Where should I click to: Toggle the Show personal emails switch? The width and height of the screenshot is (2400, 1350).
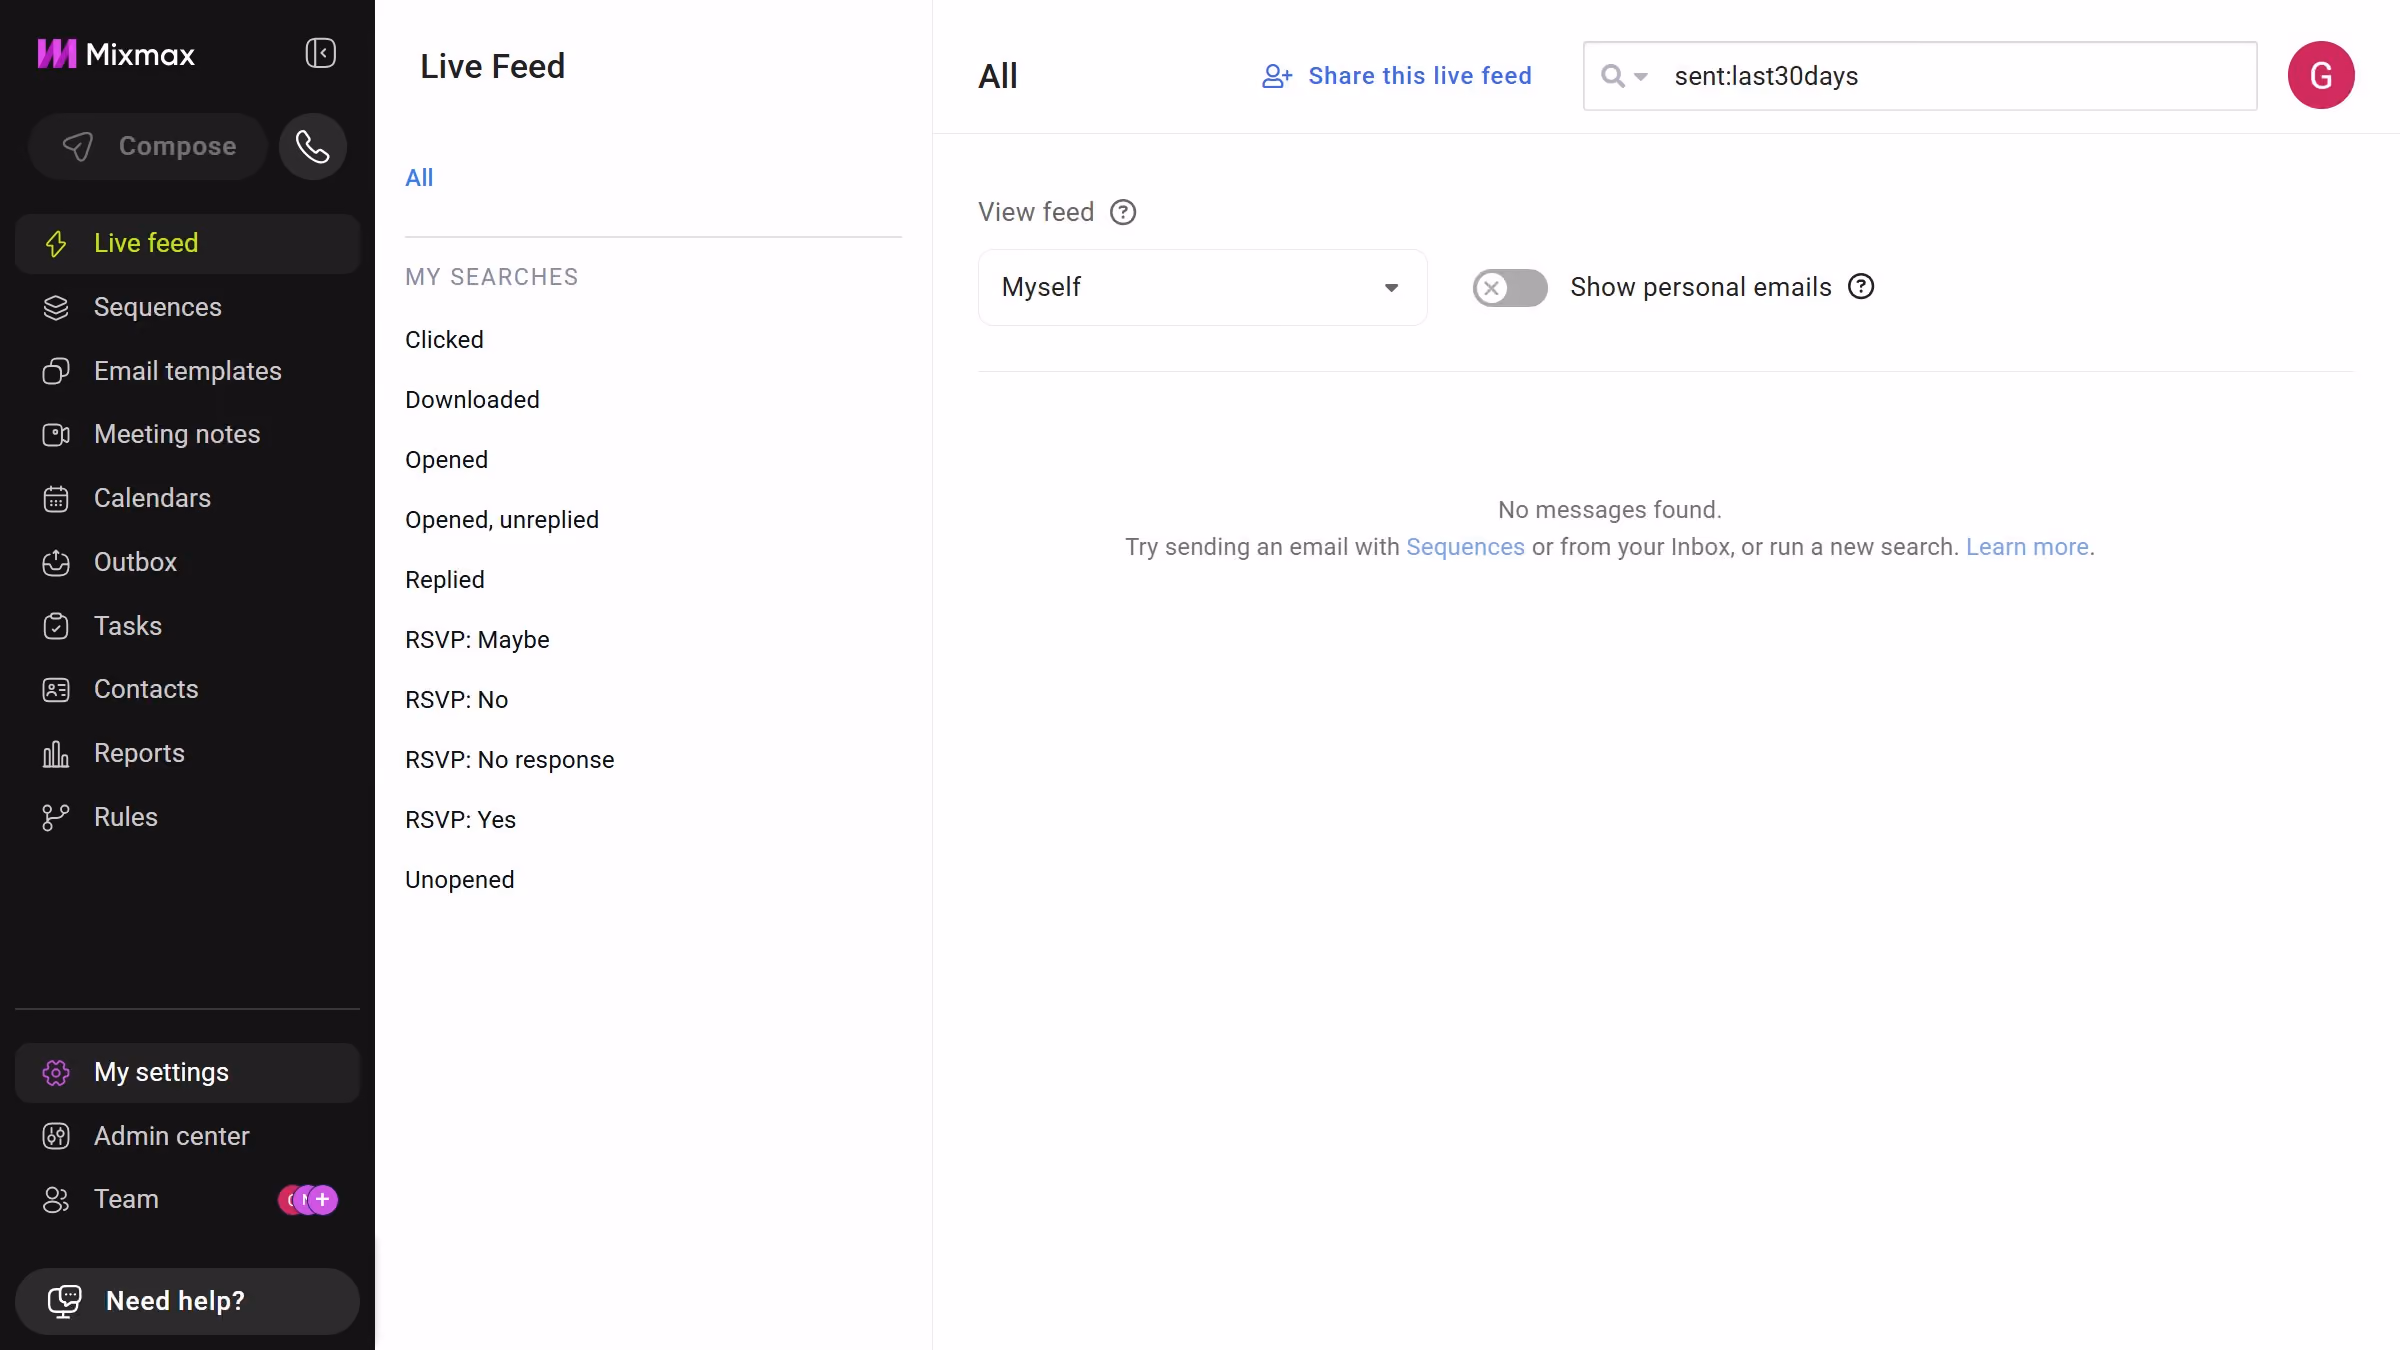pyautogui.click(x=1510, y=288)
